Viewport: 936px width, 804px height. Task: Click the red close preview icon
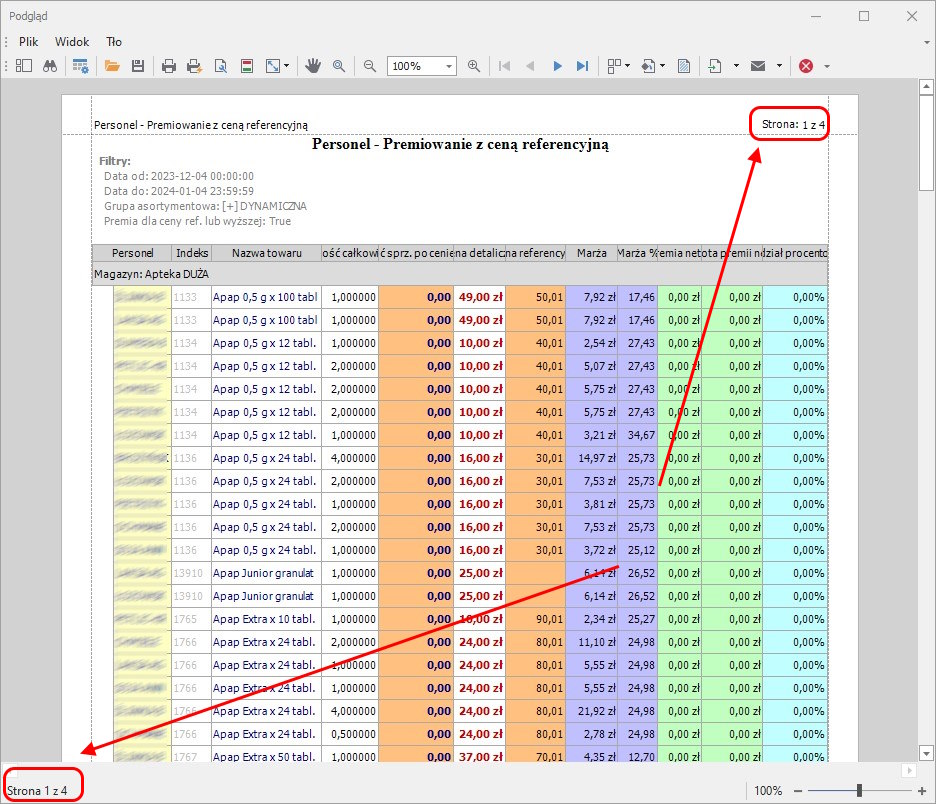click(x=806, y=66)
